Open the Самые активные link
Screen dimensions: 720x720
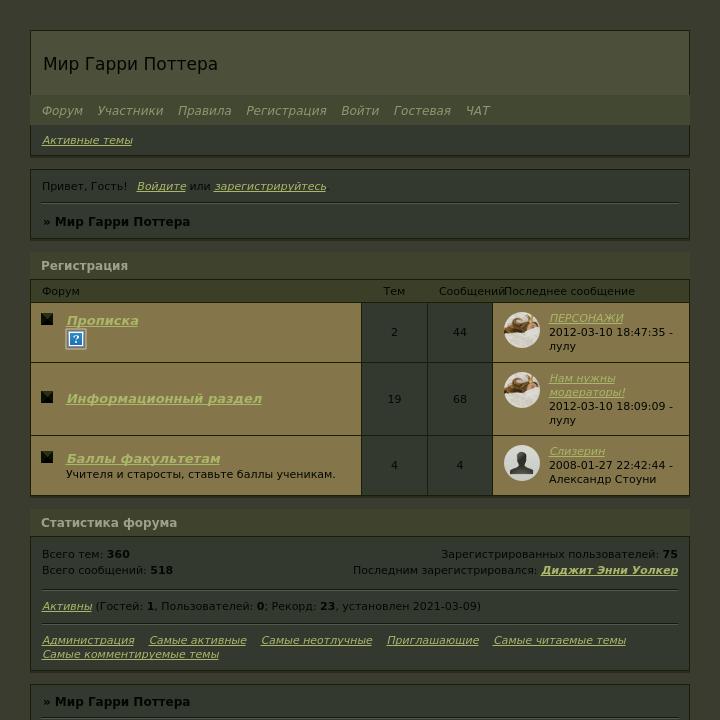click(x=198, y=640)
